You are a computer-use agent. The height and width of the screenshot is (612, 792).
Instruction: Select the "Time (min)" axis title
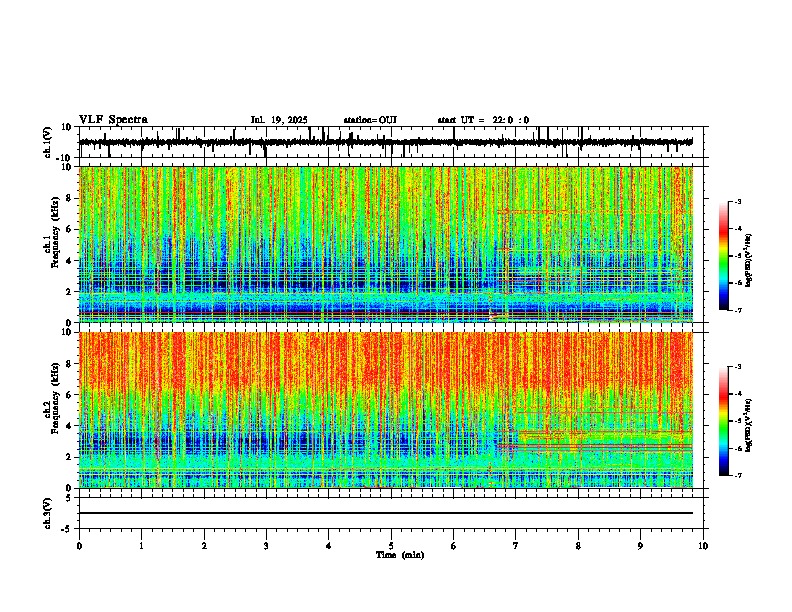400,555
